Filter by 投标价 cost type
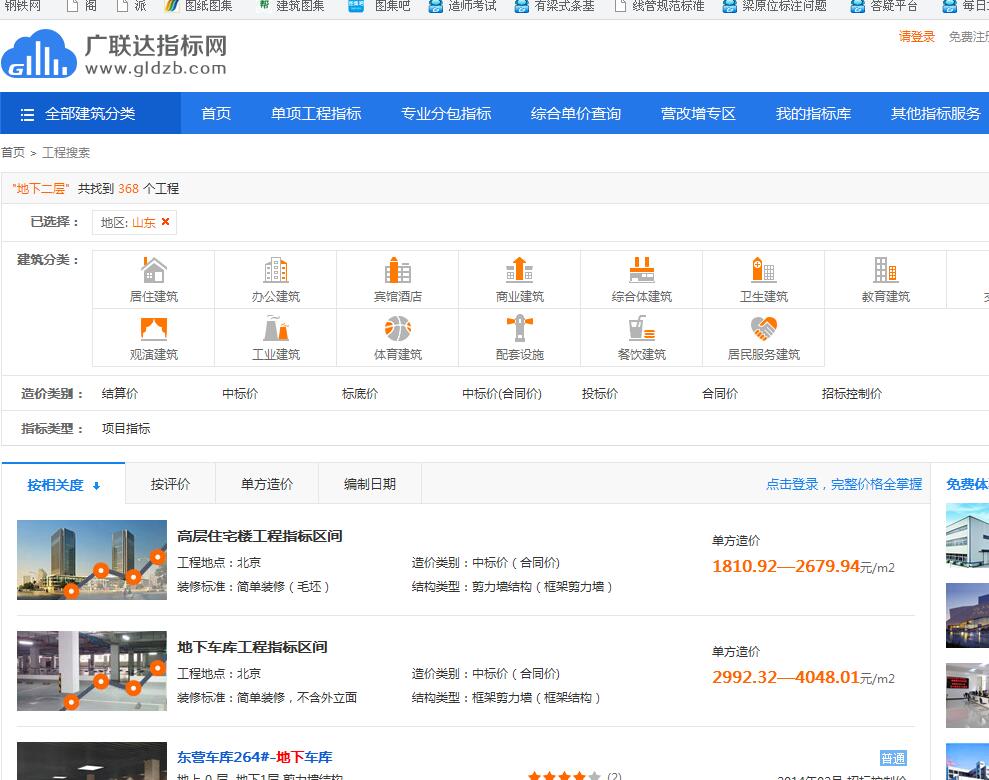 coord(600,393)
